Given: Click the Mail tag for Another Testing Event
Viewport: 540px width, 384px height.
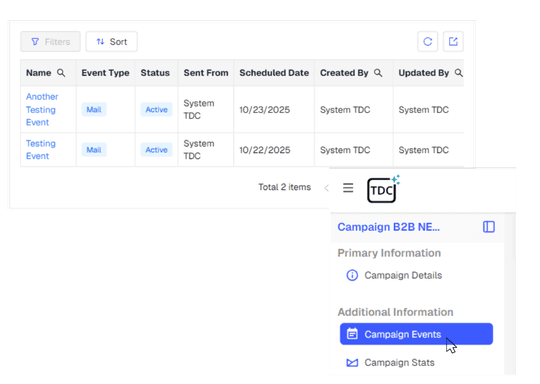Looking at the screenshot, I should 94,110.
